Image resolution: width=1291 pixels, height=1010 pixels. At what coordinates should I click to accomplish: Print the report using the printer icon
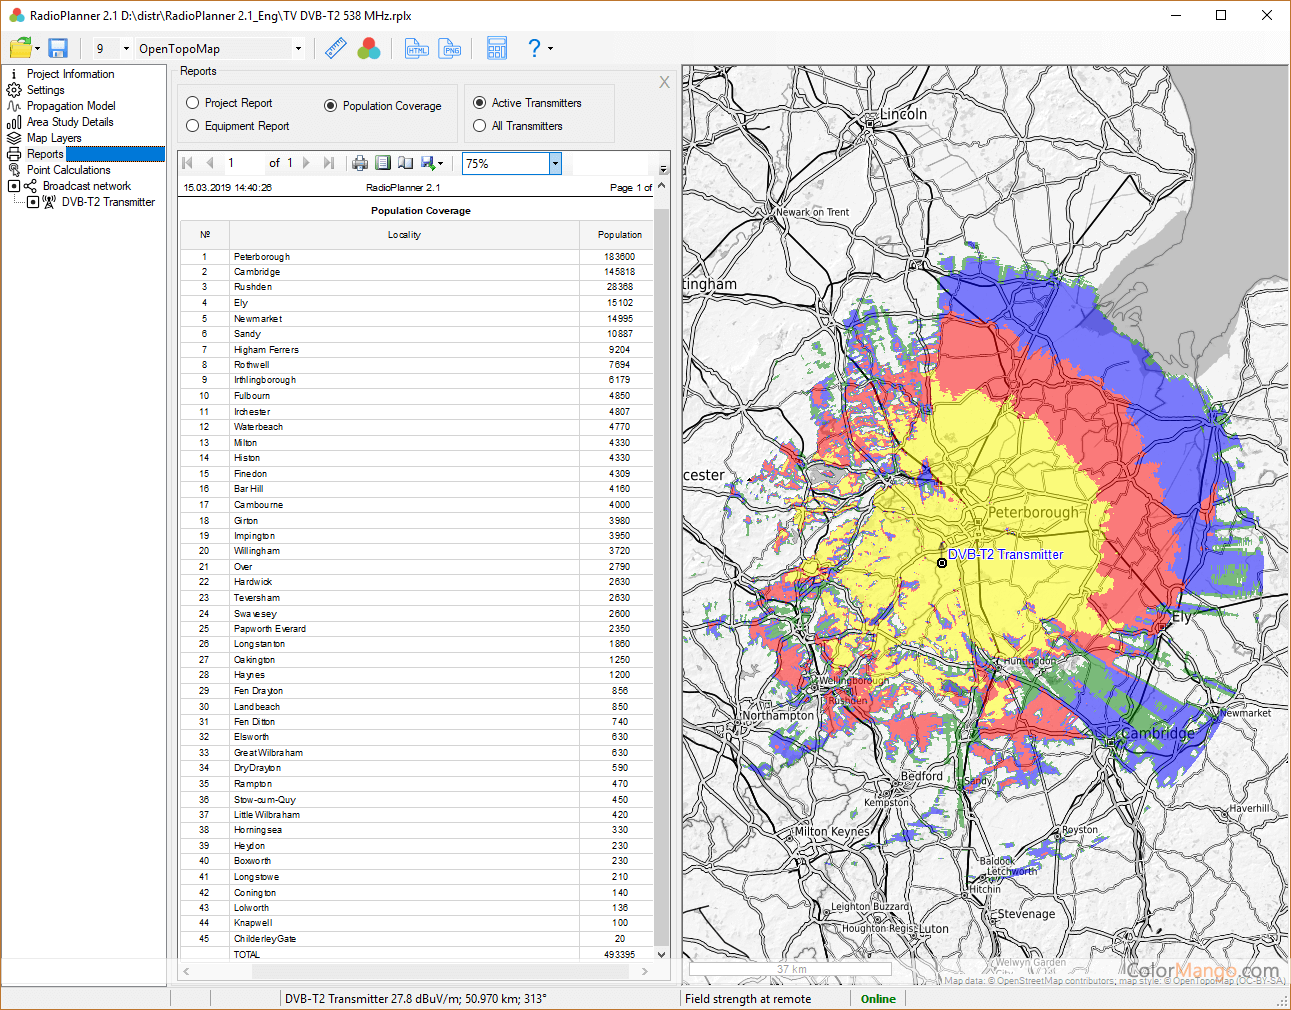[x=360, y=163]
